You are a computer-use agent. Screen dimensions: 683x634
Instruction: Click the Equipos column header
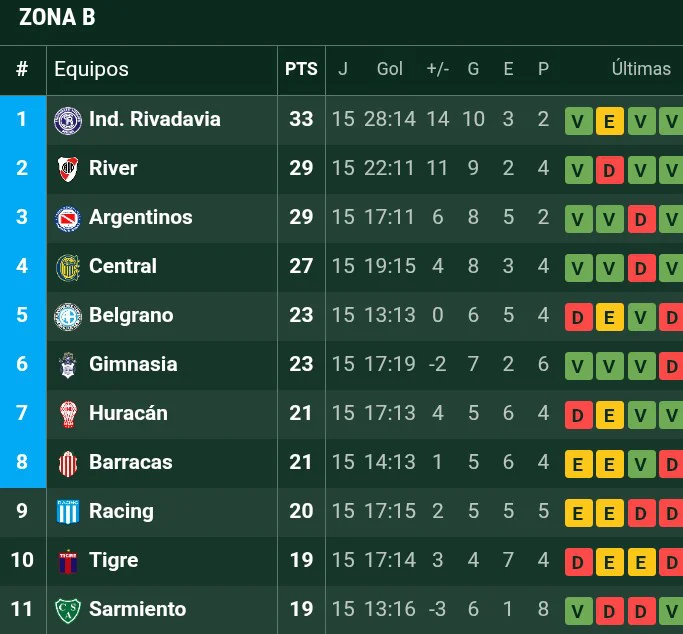[91, 69]
